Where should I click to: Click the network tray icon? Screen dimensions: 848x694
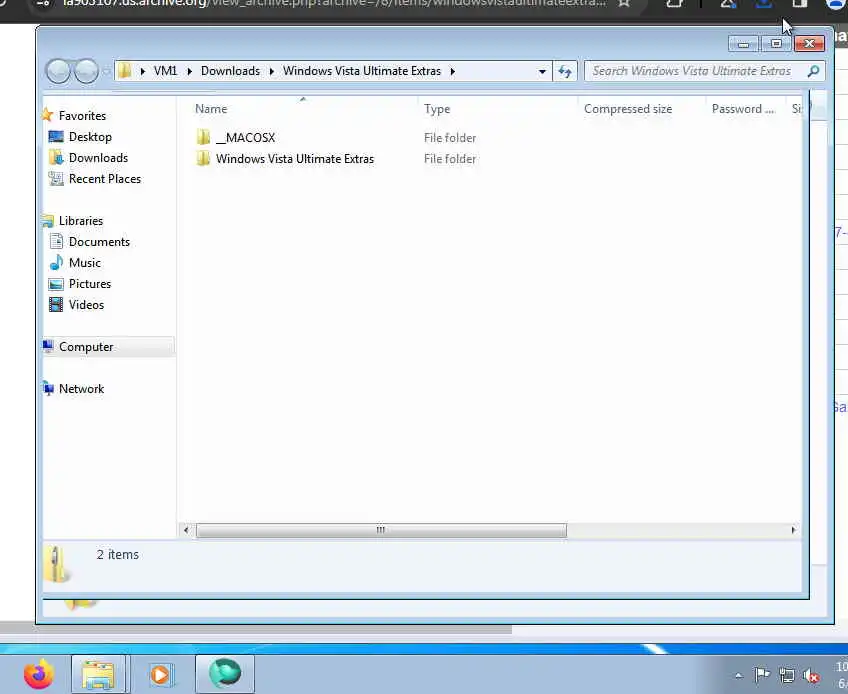tap(787, 675)
